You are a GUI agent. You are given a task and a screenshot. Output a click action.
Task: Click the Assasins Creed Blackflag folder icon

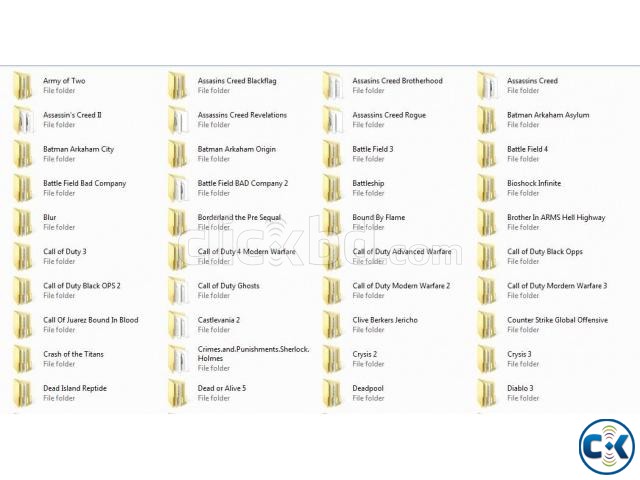pos(177,86)
